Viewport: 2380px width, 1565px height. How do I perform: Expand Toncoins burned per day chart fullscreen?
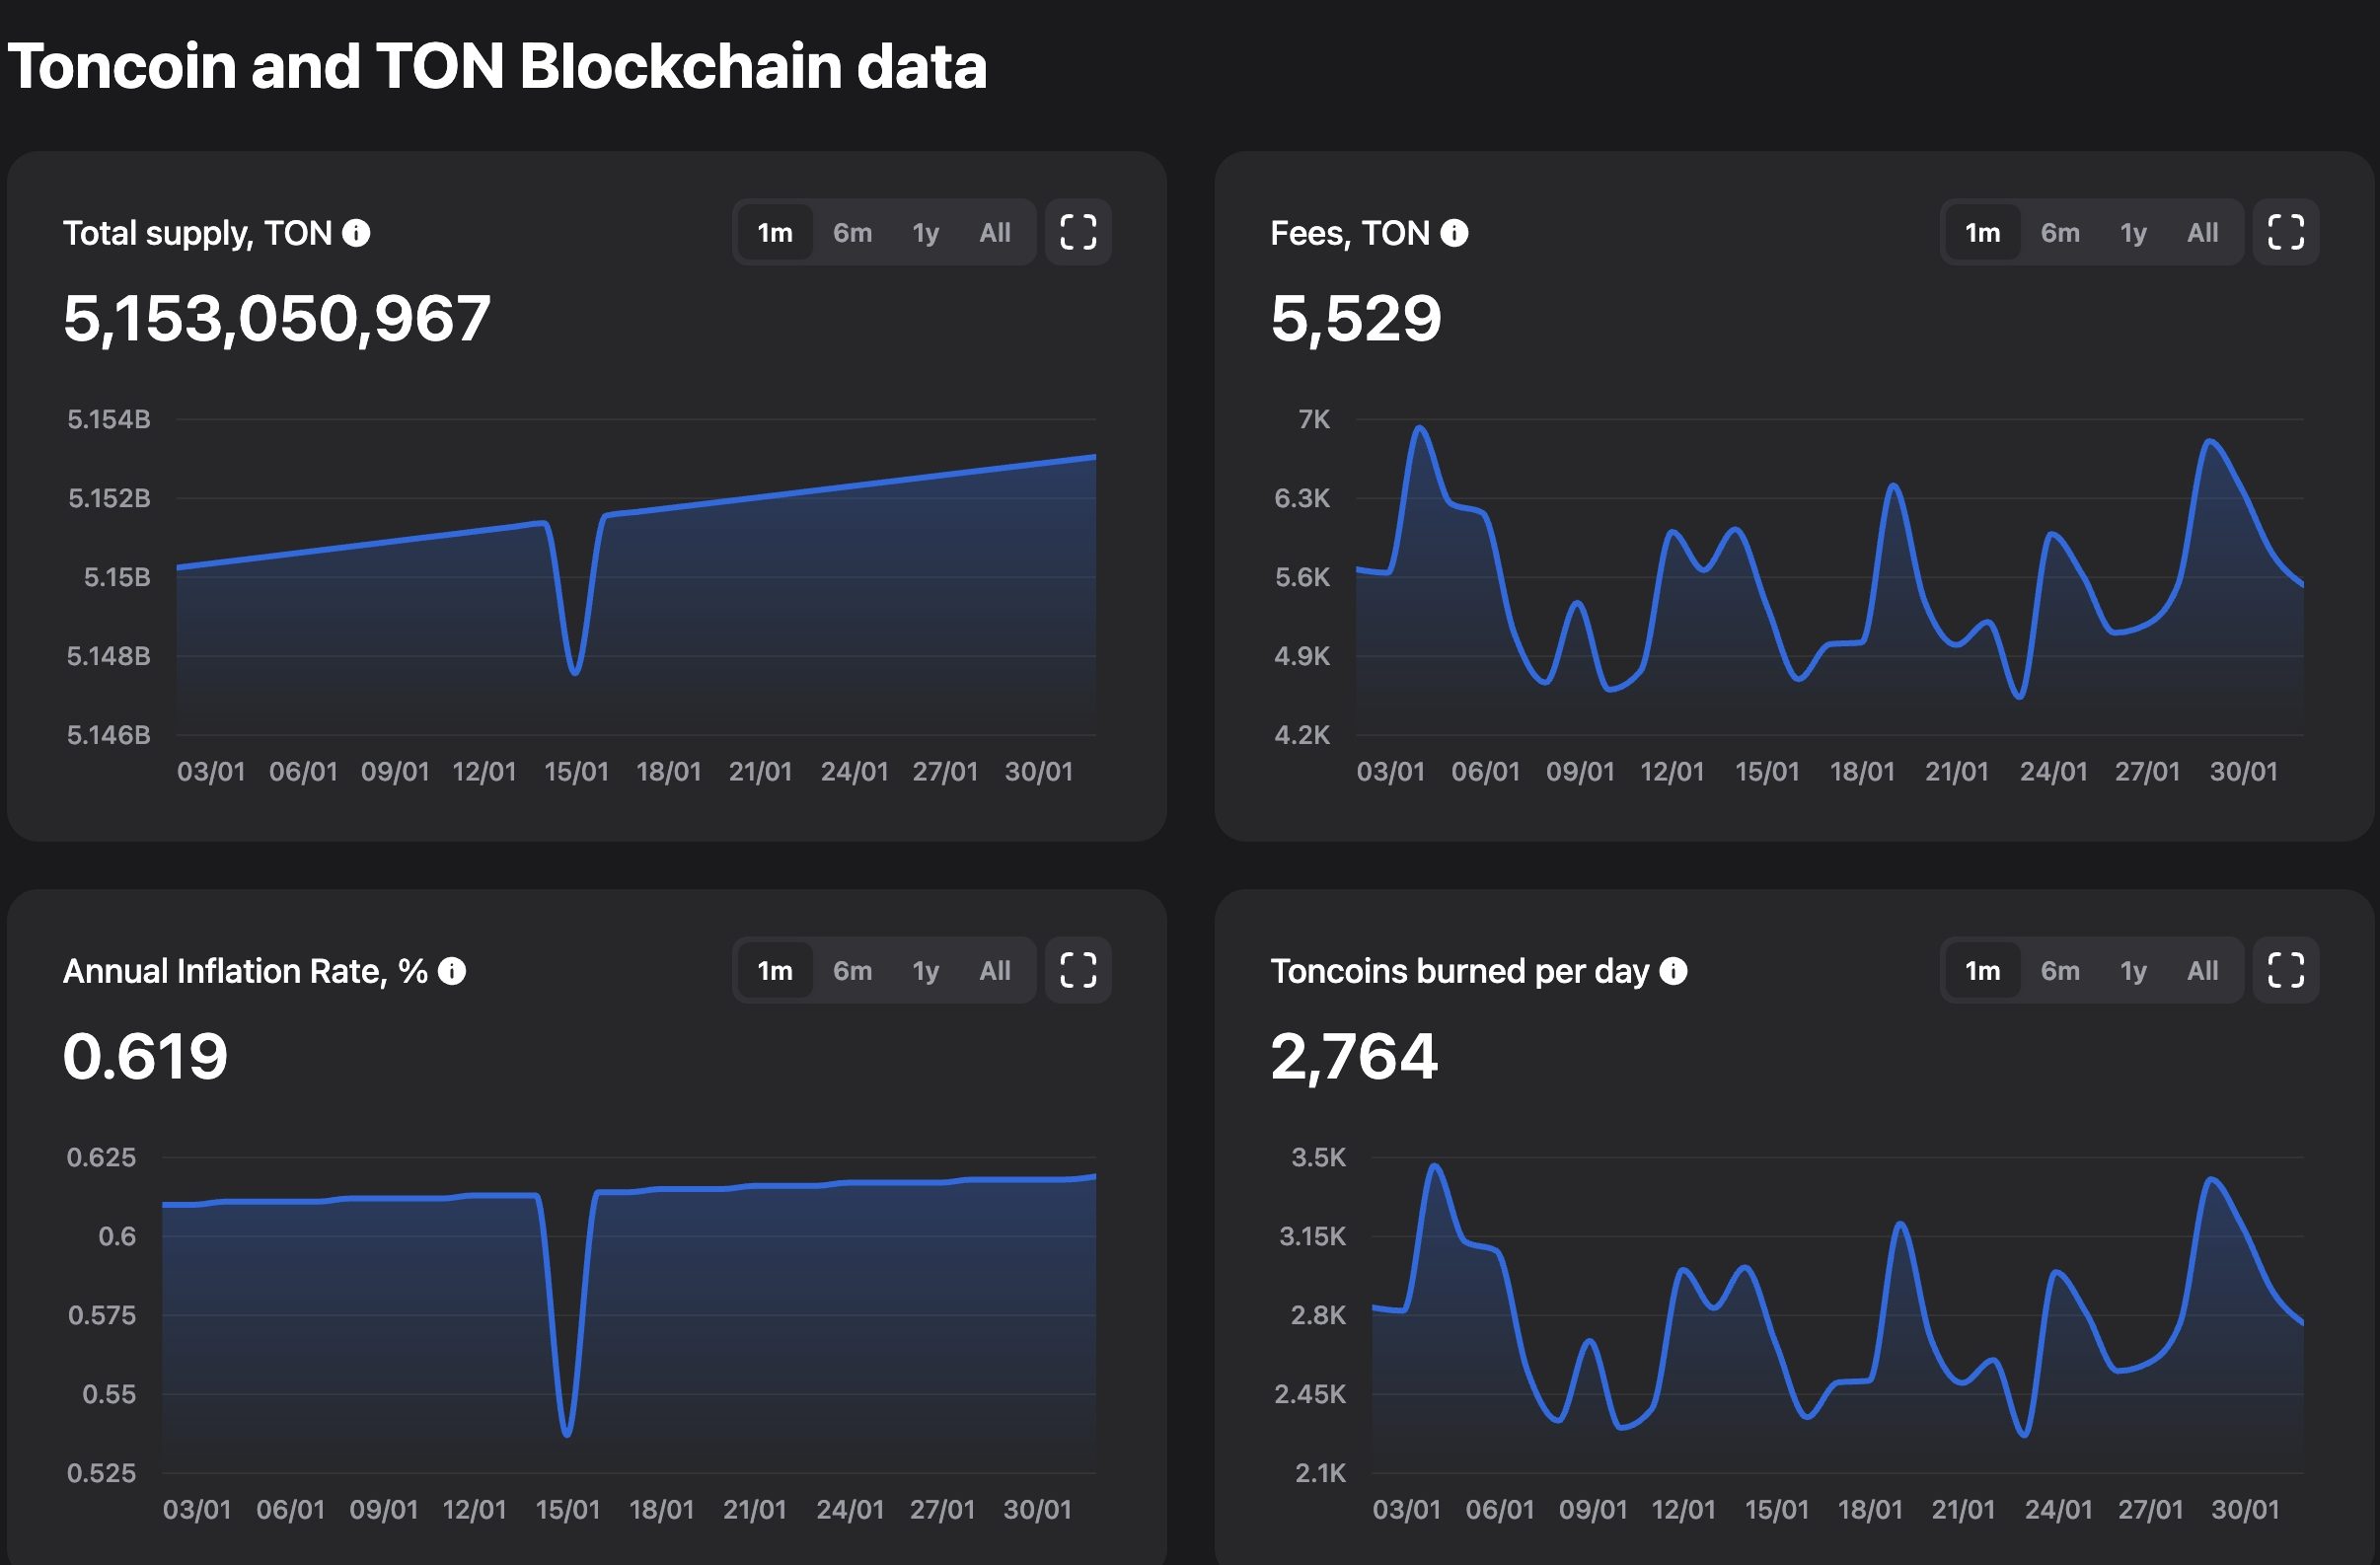pyautogui.click(x=2286, y=970)
